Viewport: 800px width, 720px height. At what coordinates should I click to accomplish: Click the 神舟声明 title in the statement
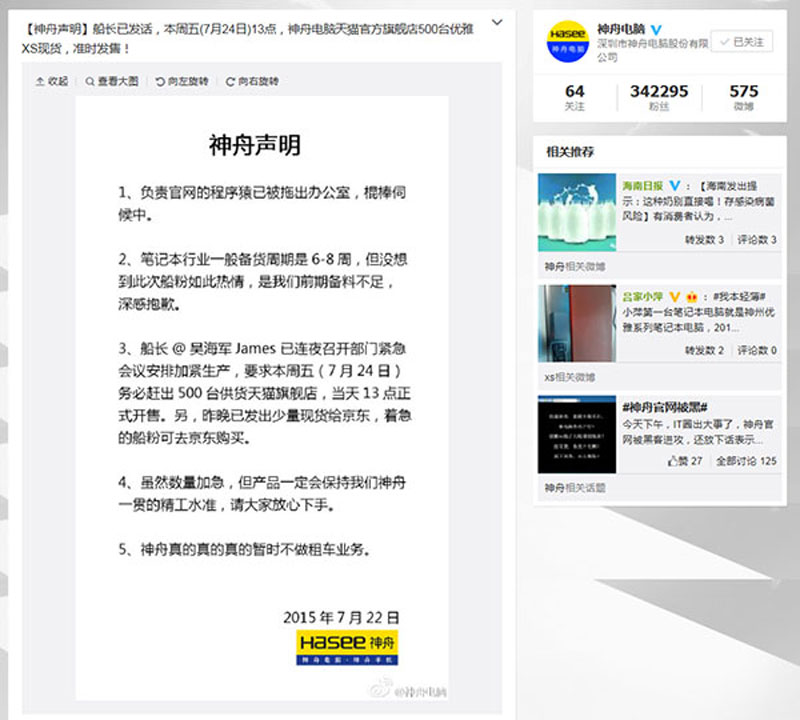tap(255, 145)
